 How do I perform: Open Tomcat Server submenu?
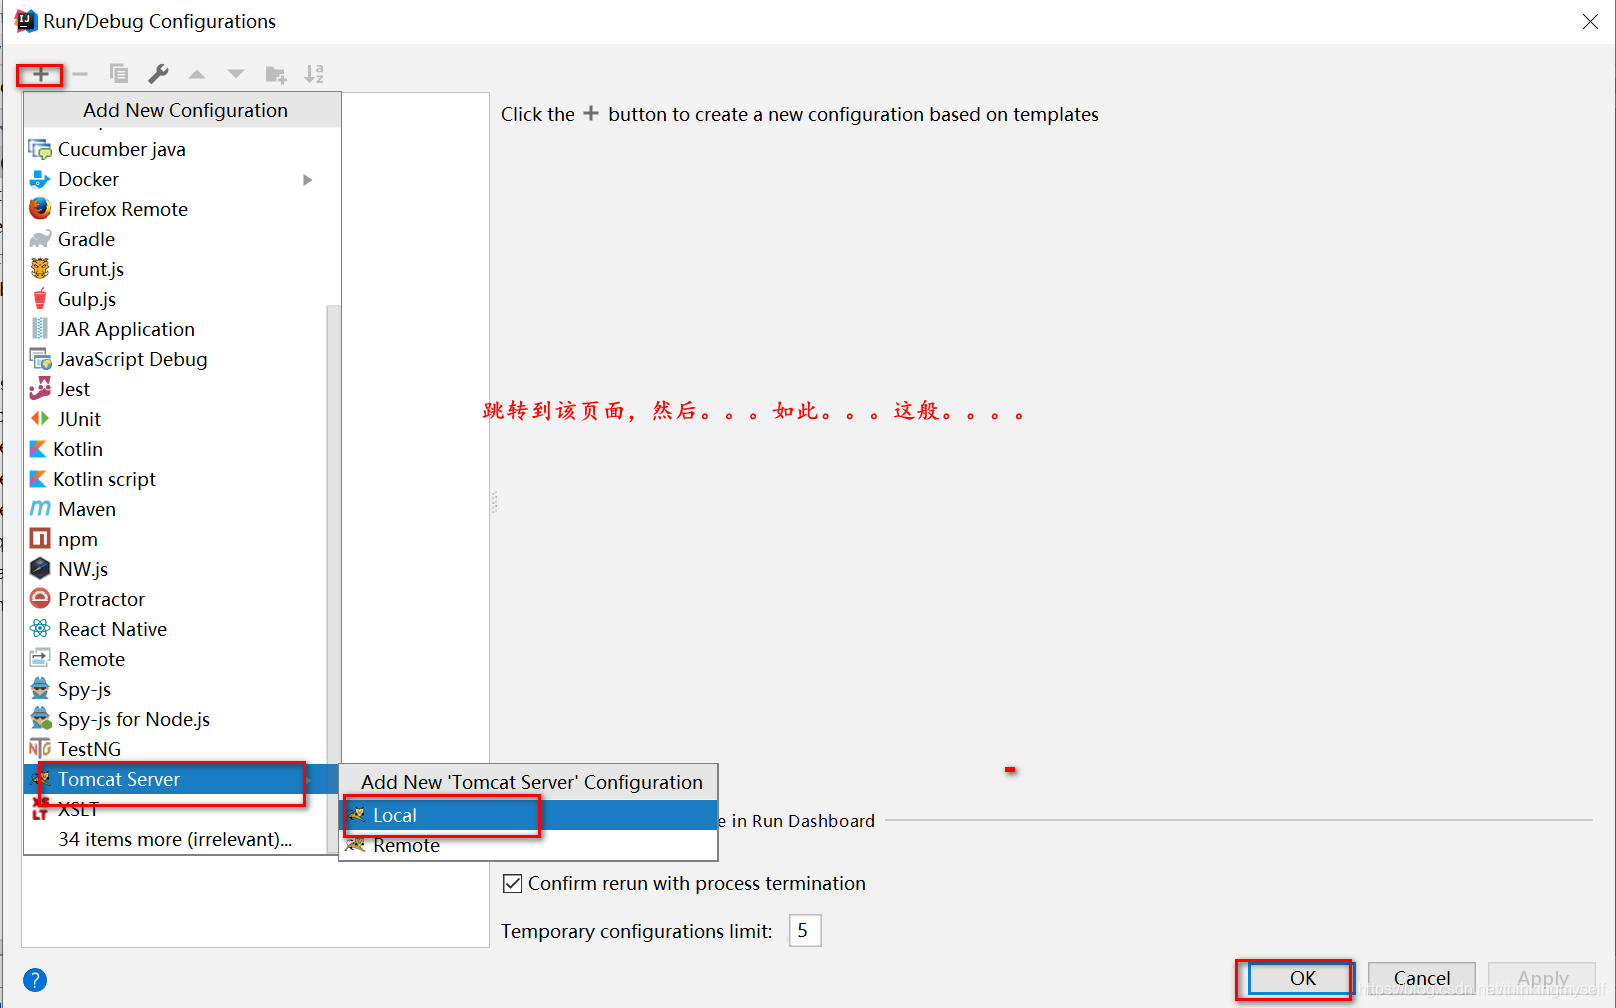click(x=174, y=779)
